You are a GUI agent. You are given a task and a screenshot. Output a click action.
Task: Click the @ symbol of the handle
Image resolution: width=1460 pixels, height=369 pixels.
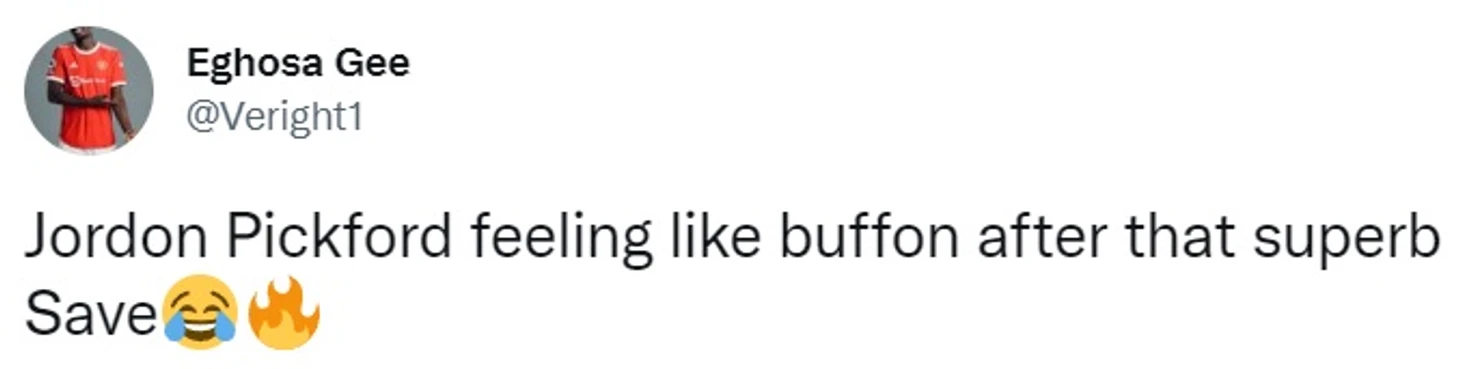click(x=201, y=117)
